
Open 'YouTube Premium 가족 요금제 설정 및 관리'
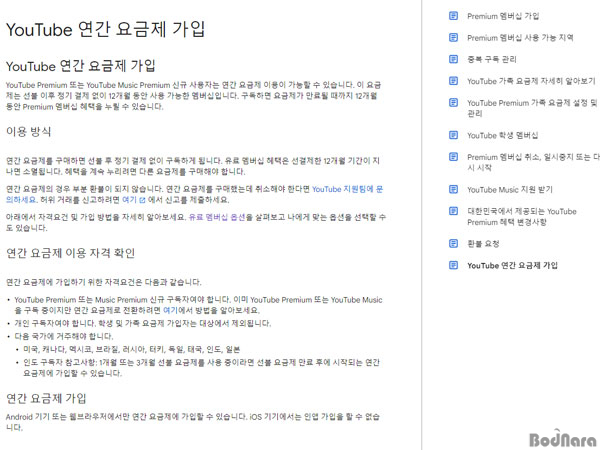tap(532, 108)
